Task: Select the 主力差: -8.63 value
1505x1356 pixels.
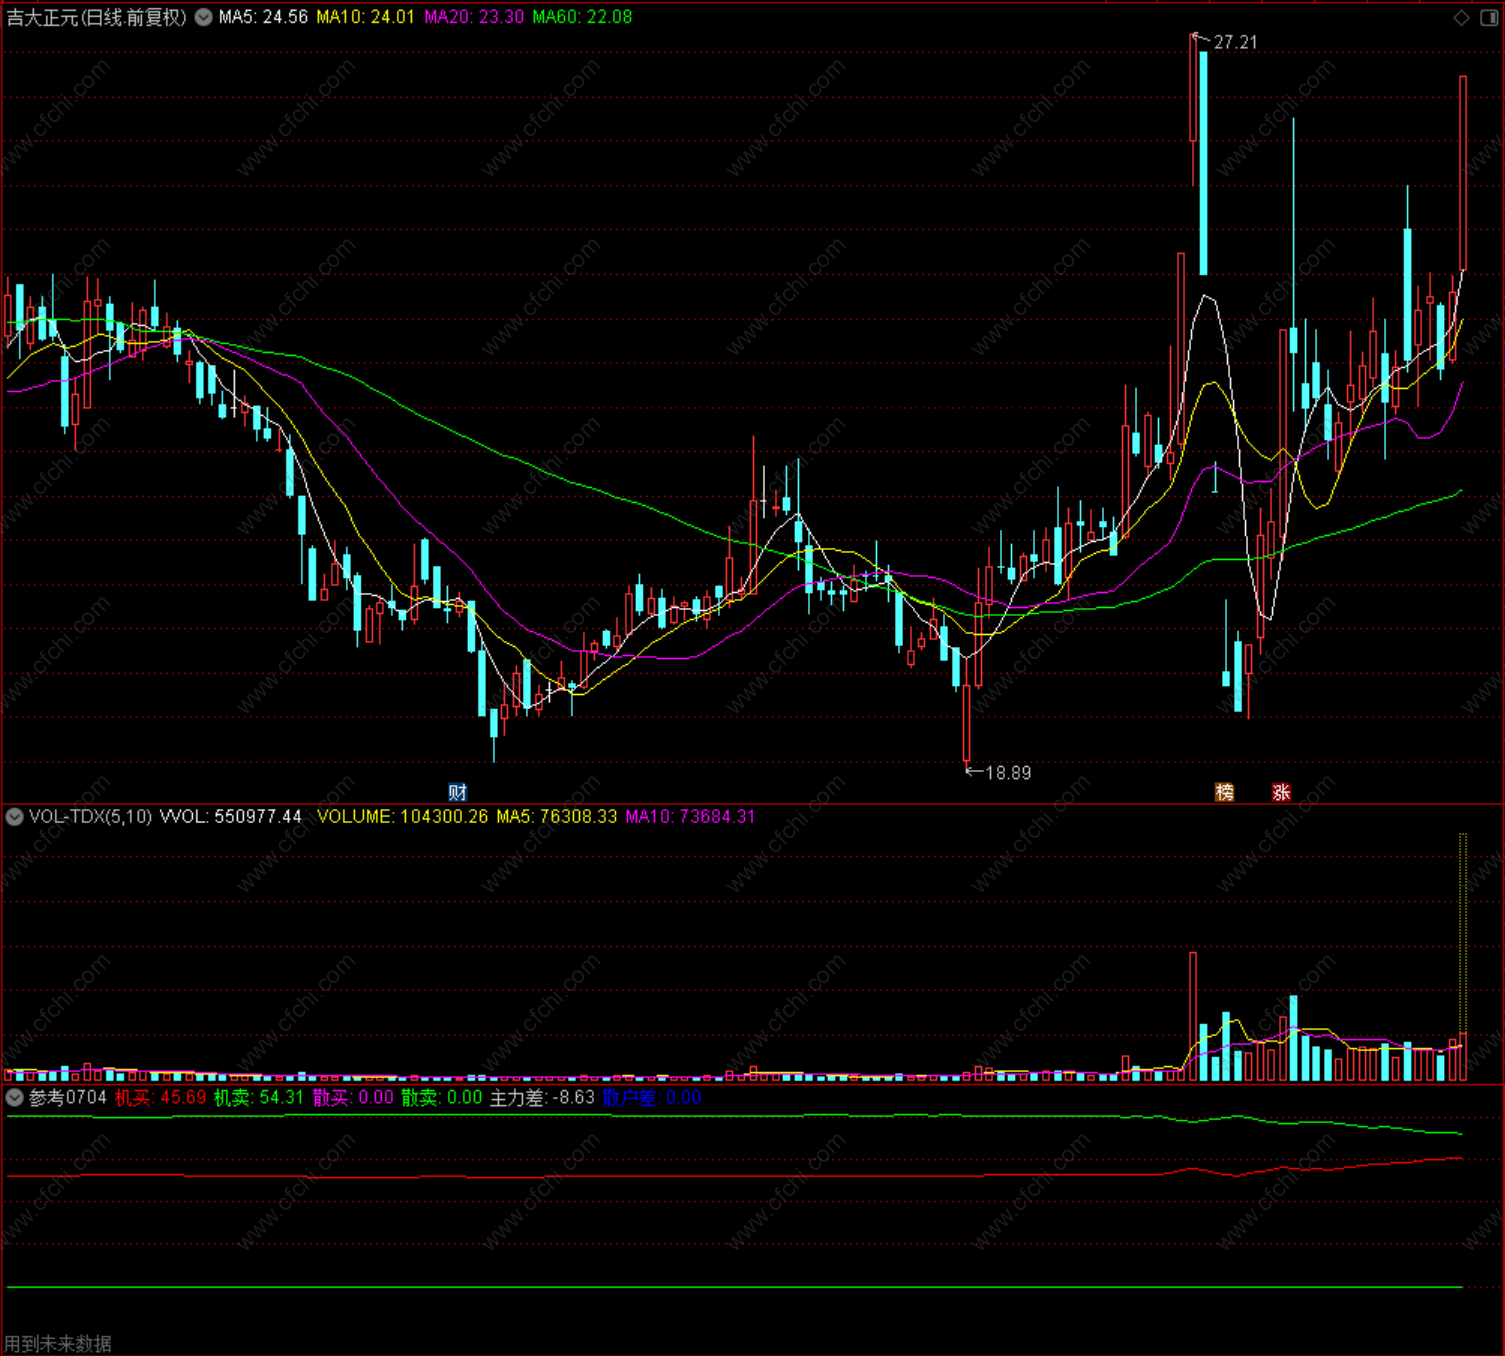Action: point(542,1098)
